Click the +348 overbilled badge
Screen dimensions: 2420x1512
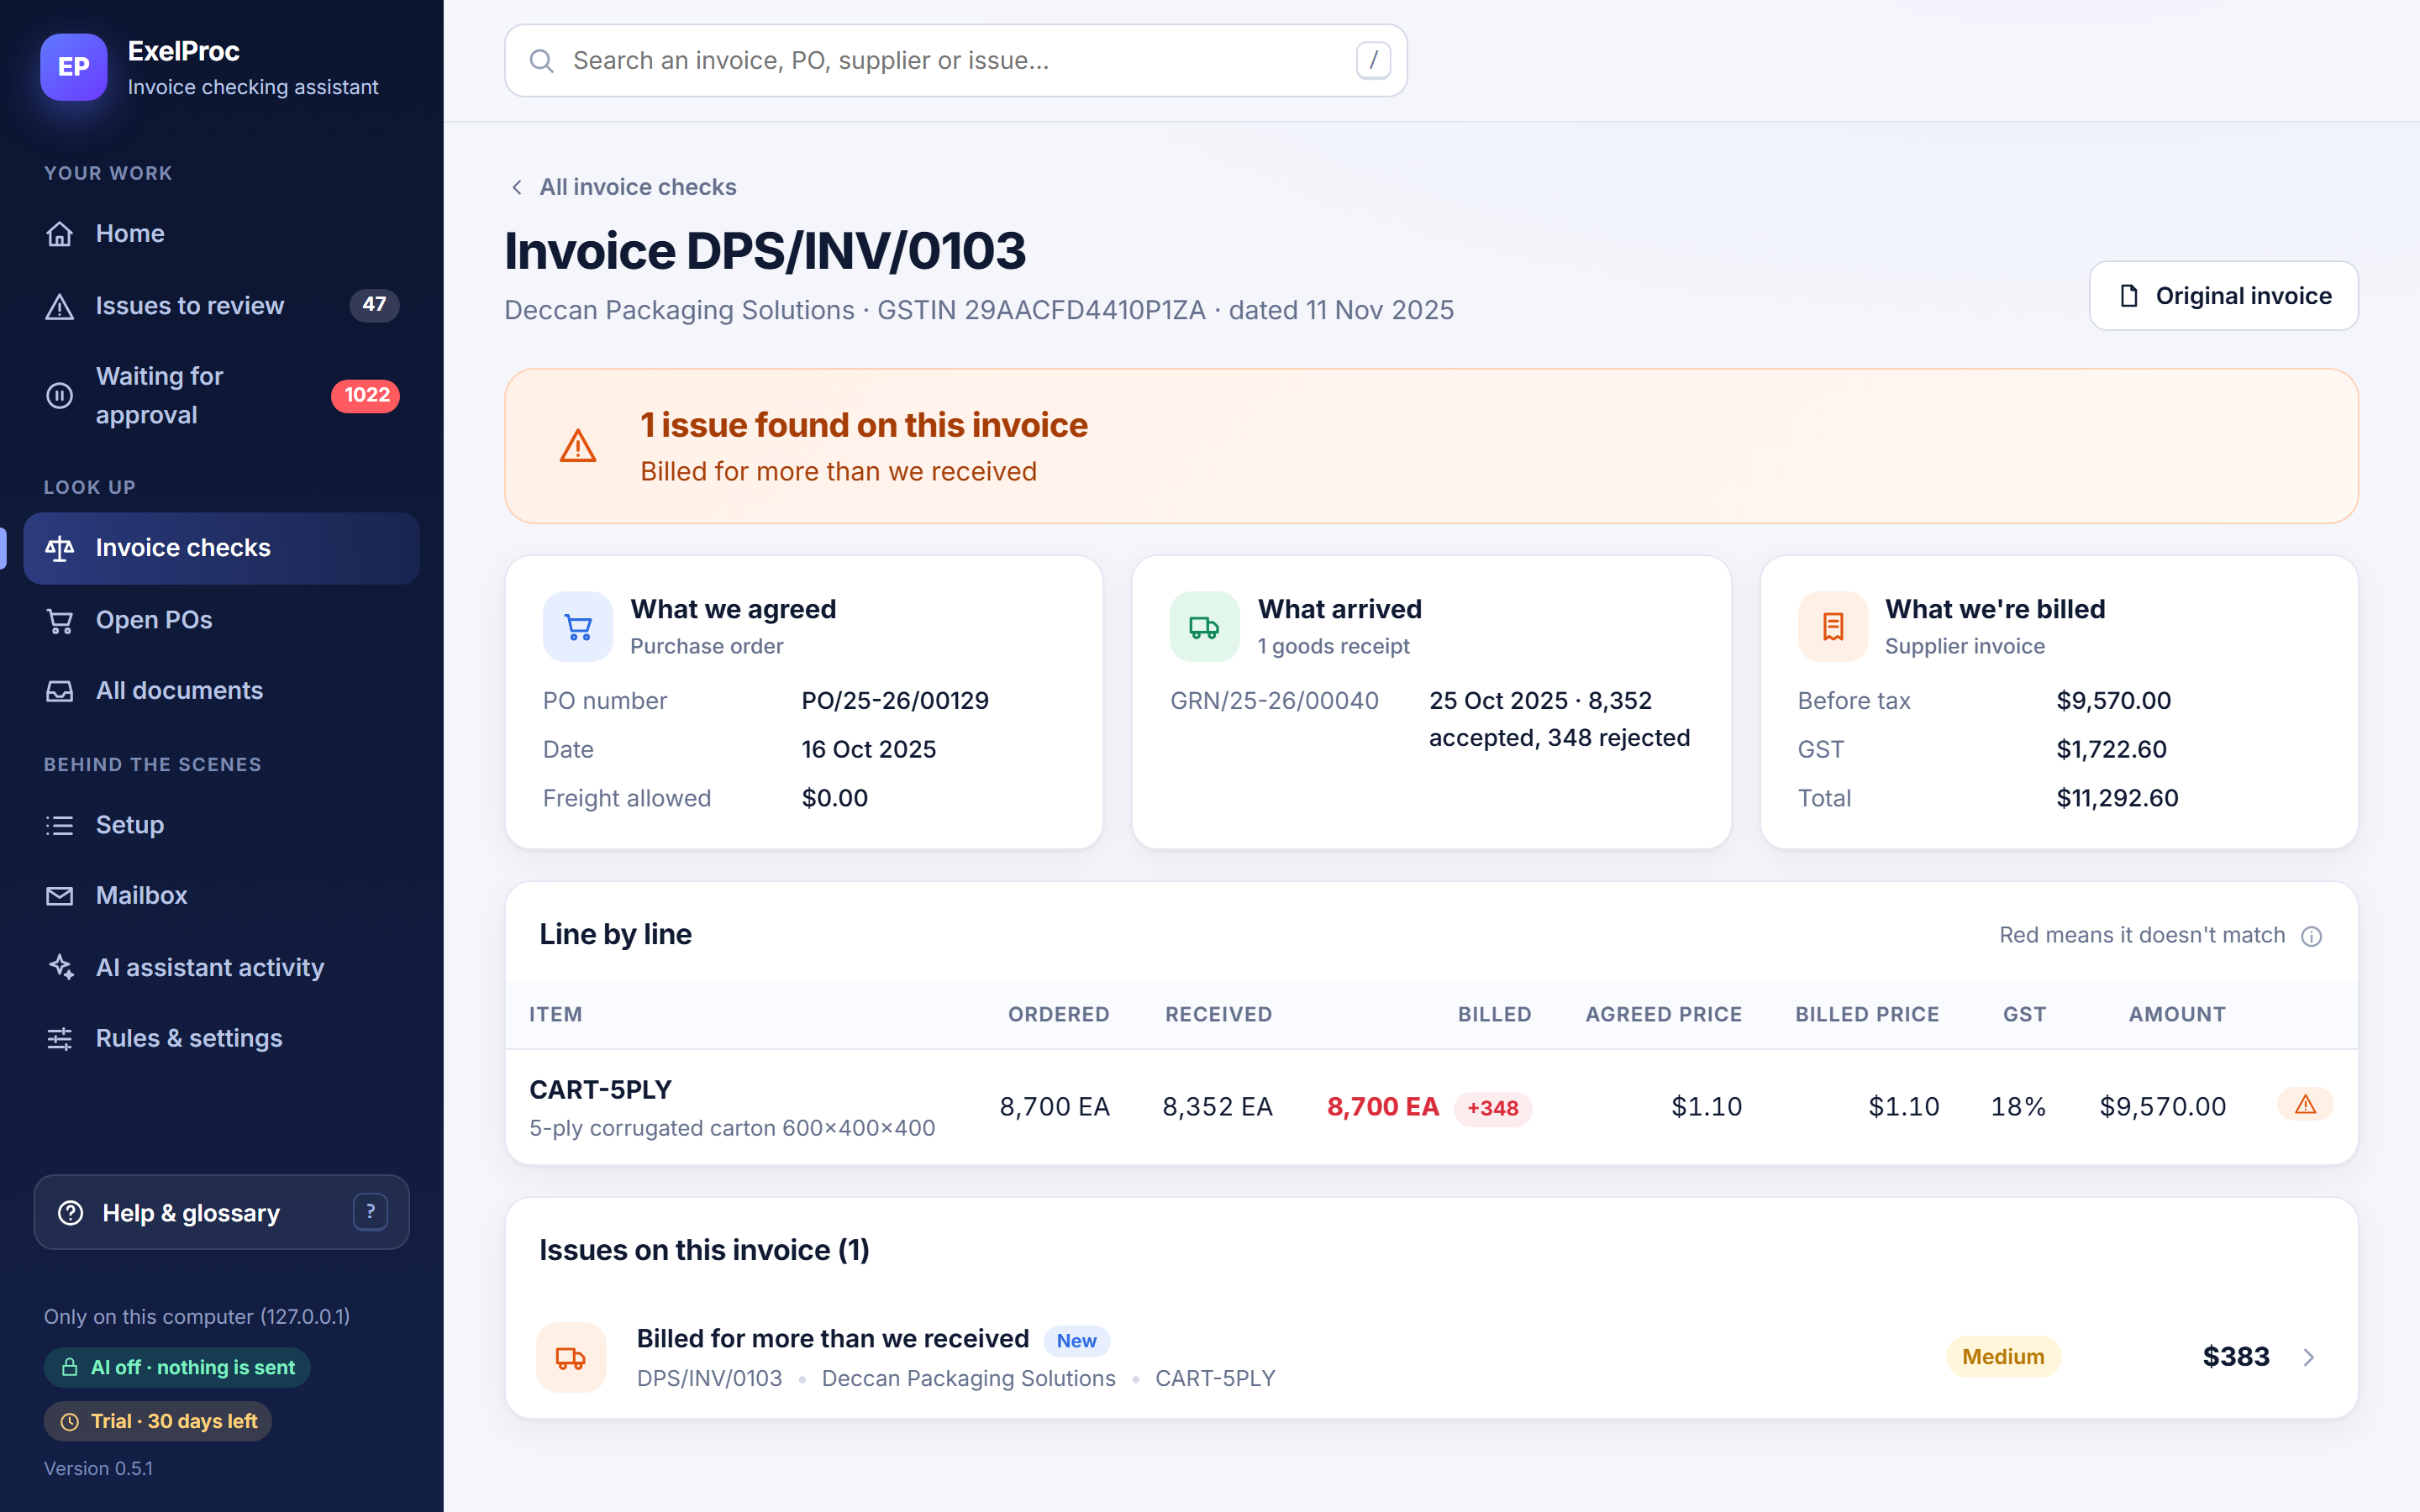click(1492, 1108)
